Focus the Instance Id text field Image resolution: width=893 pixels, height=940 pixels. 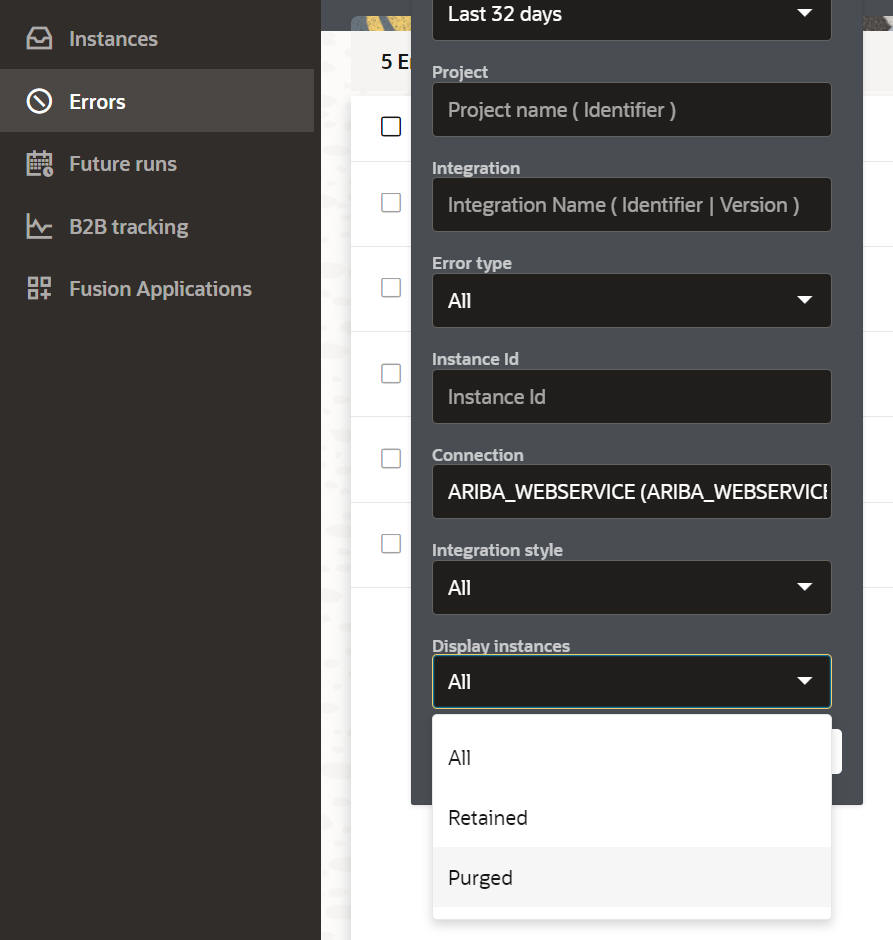[631, 397]
